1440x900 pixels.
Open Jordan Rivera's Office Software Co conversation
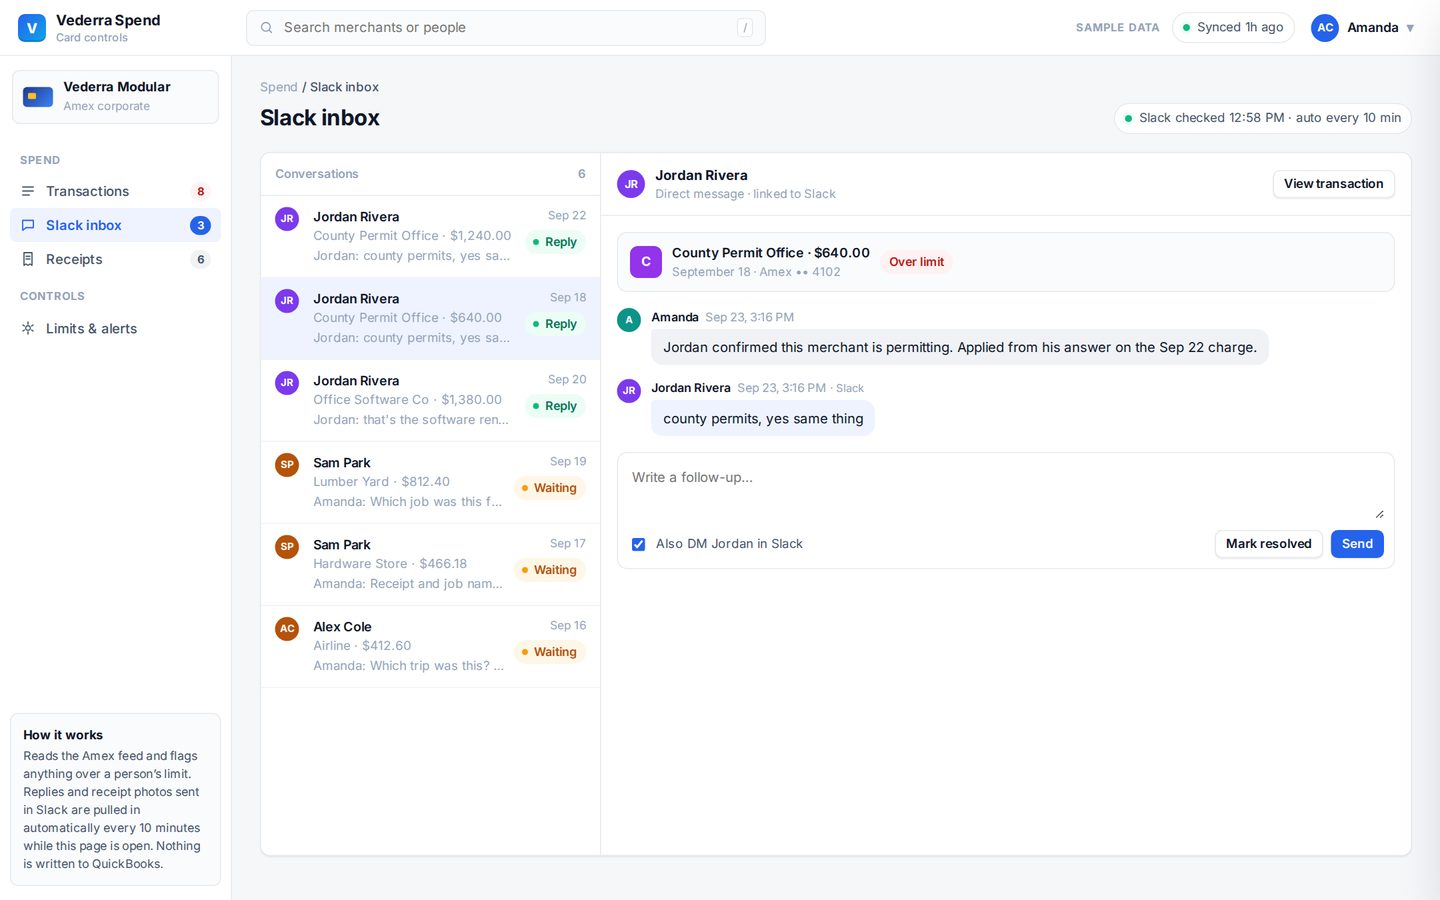[x=430, y=400]
